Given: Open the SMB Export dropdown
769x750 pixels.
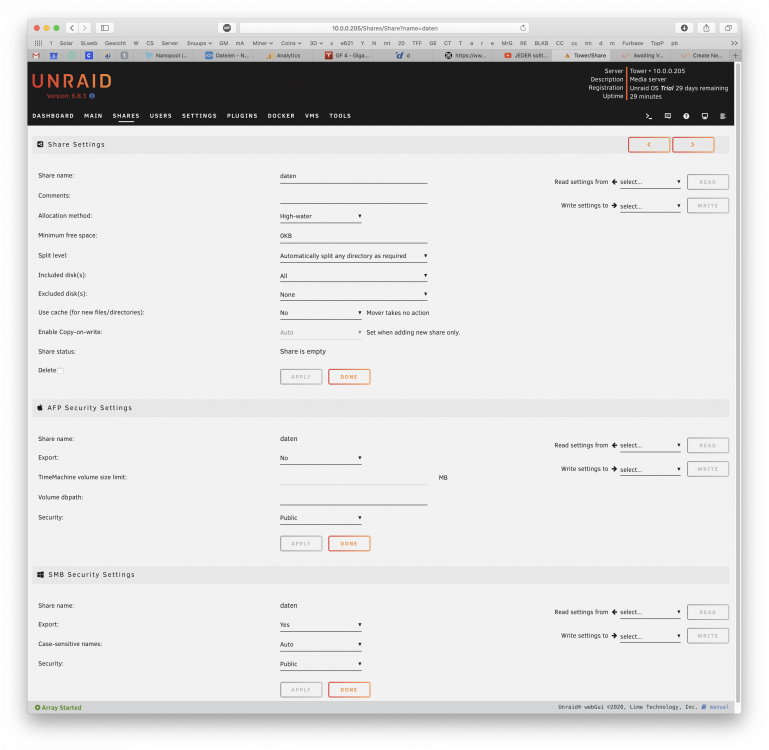Looking at the screenshot, I should point(321,625).
